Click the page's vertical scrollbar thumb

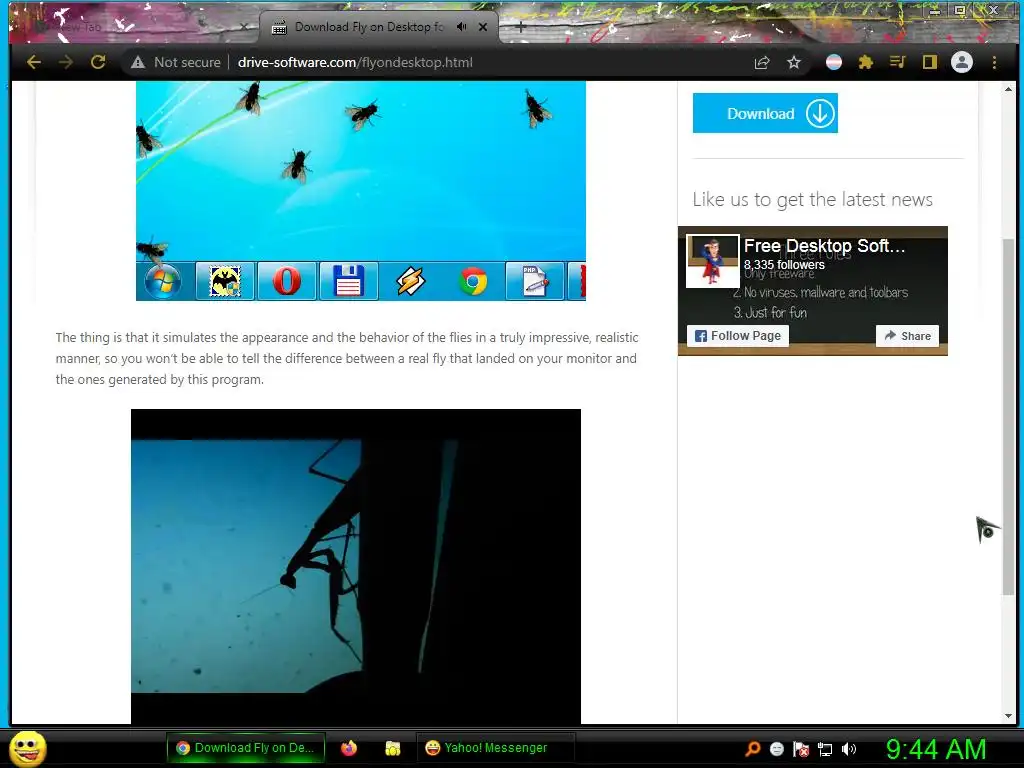1009,417
